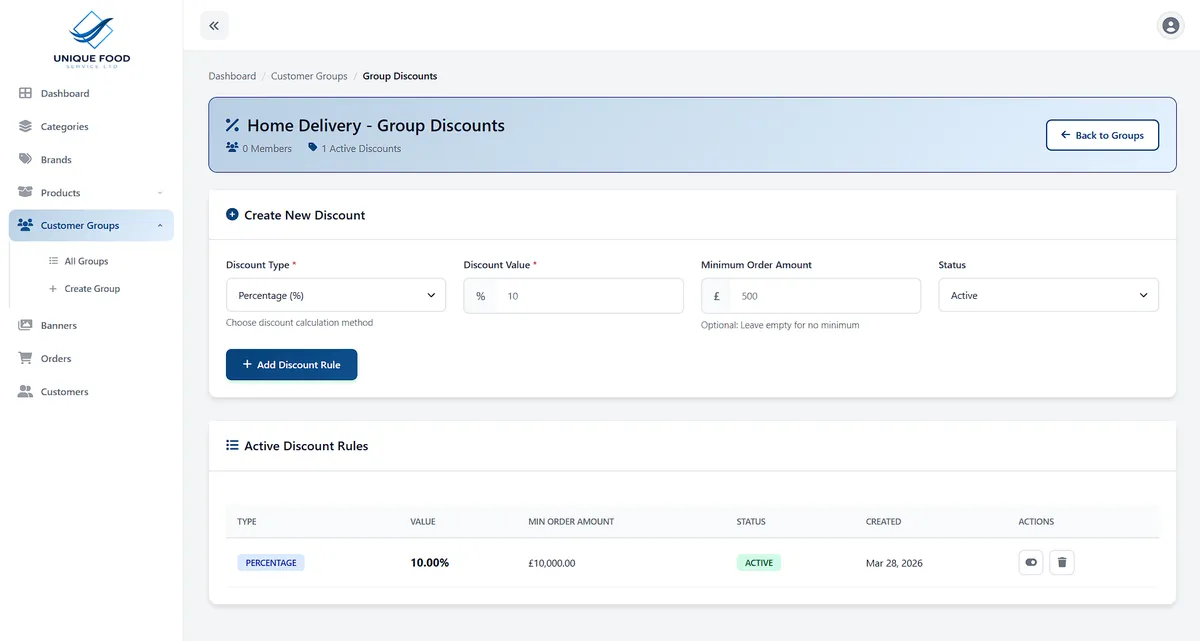The image size is (1200, 641).
Task: Click the CREATED column header
Action: 884,521
